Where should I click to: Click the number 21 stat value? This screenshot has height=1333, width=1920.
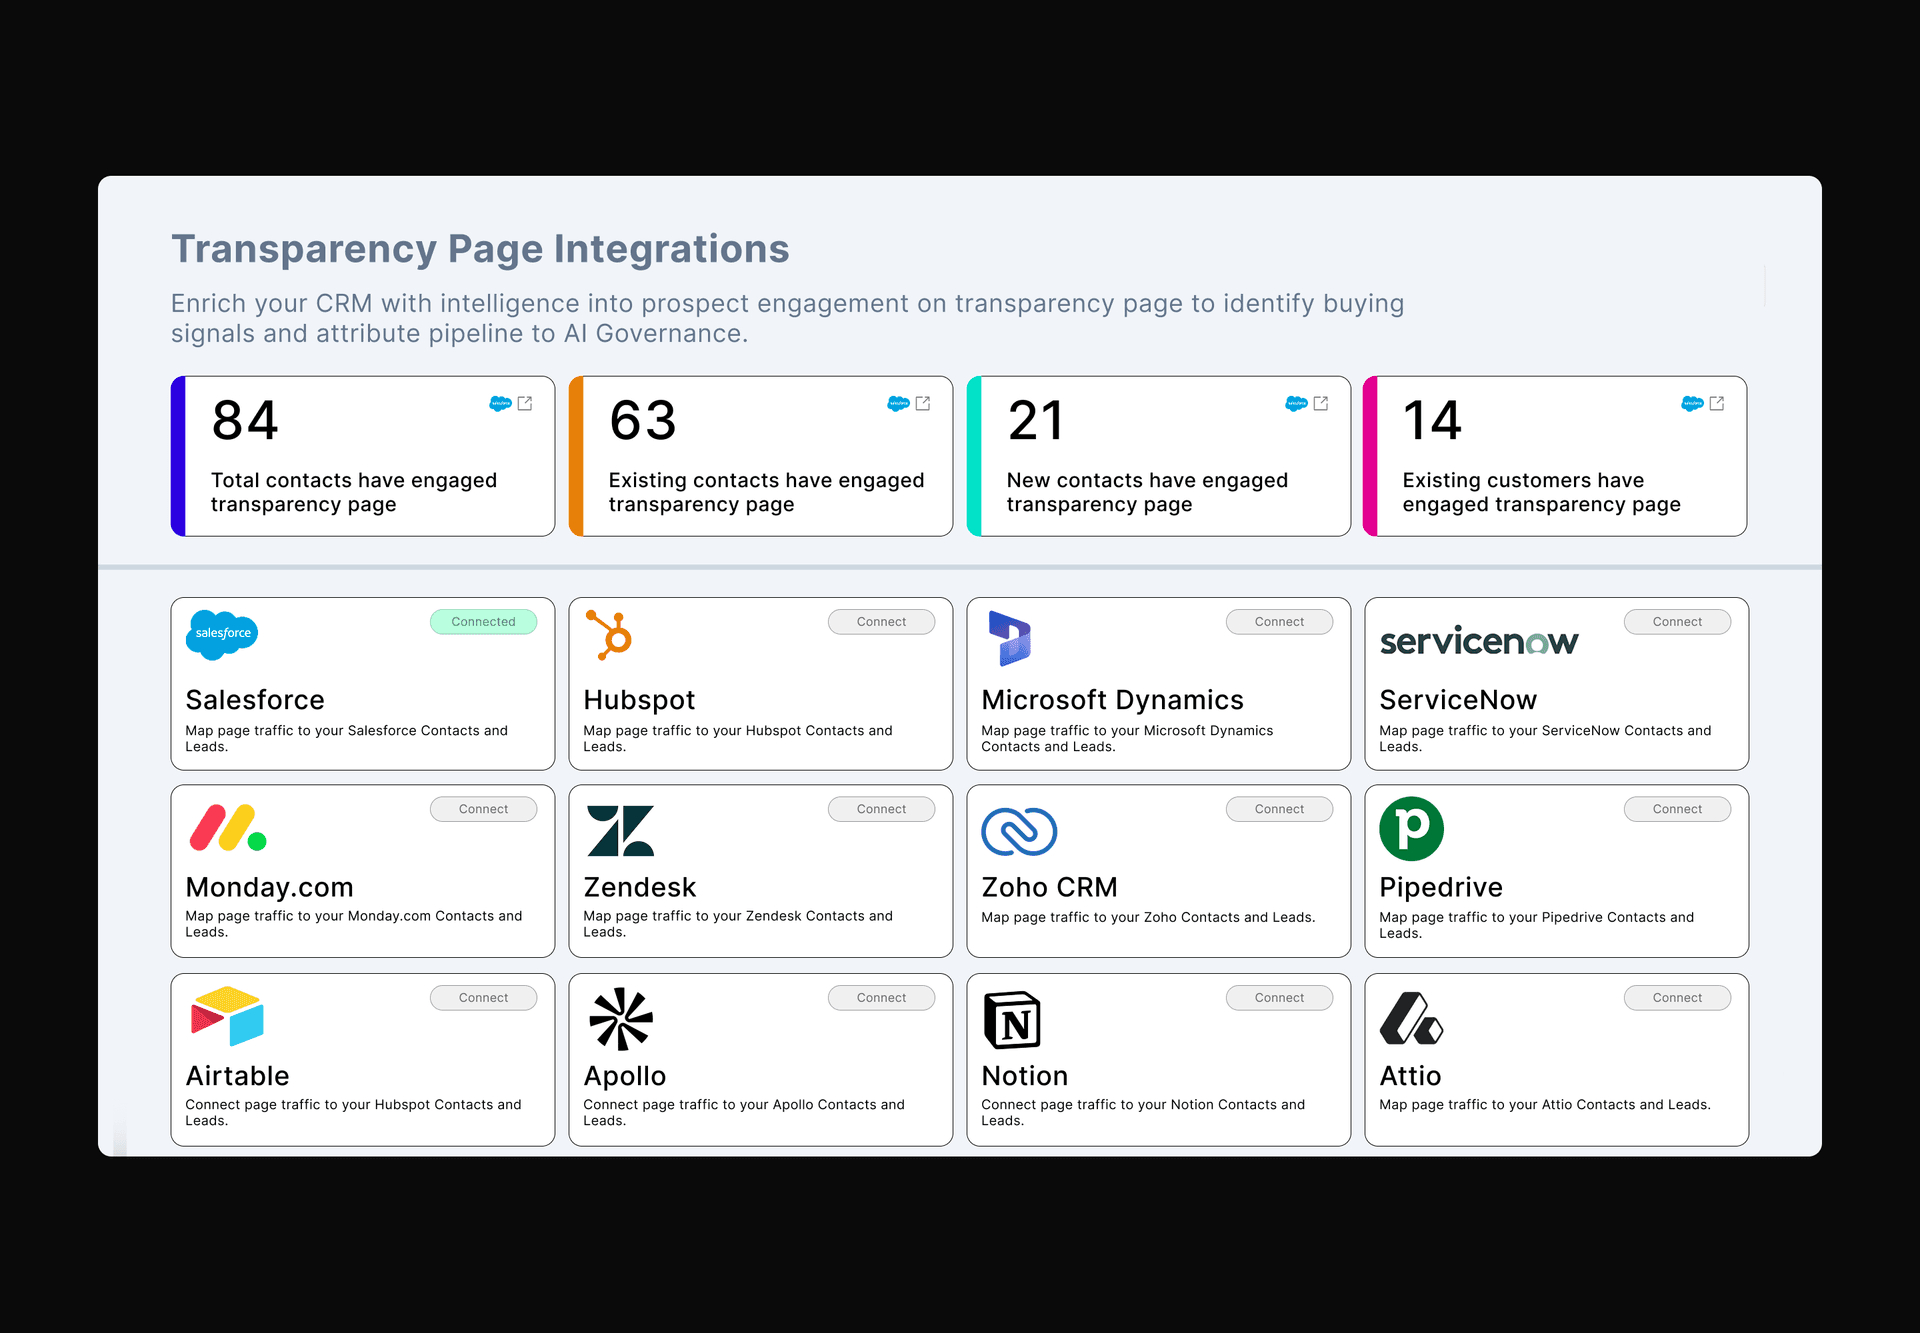tap(1036, 420)
